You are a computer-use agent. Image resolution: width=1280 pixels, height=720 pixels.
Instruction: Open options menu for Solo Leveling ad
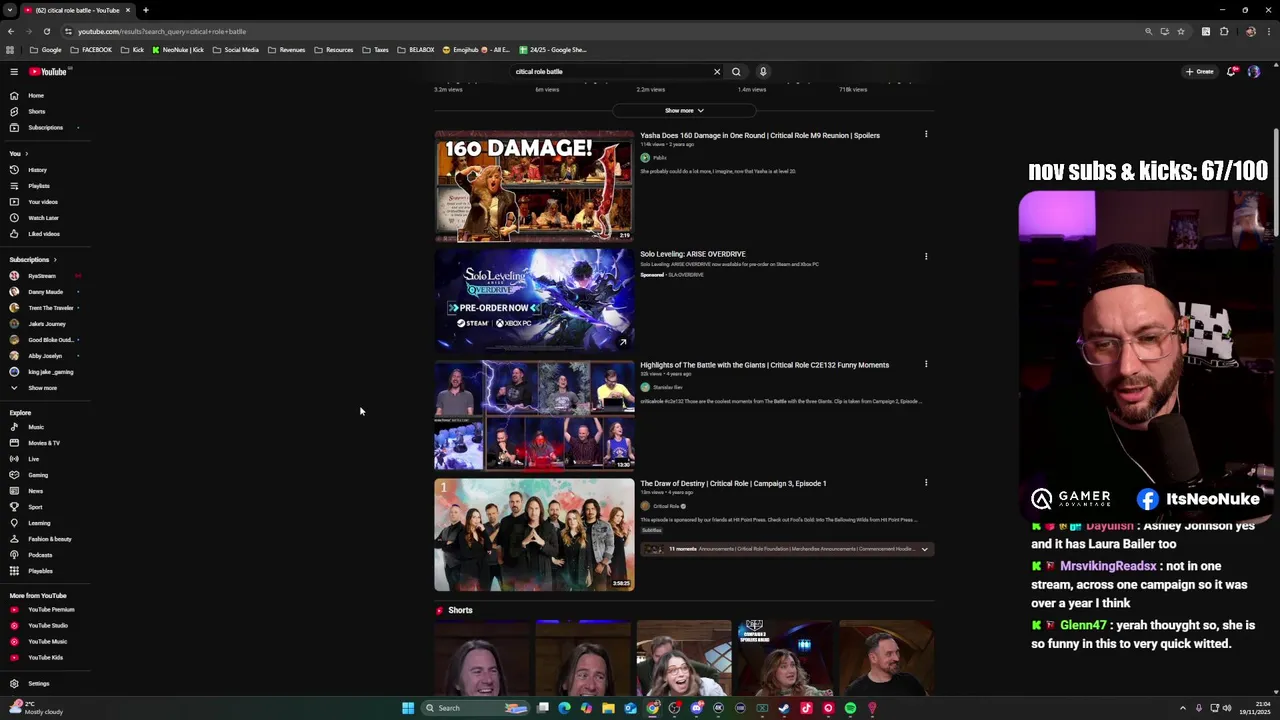[x=926, y=256]
